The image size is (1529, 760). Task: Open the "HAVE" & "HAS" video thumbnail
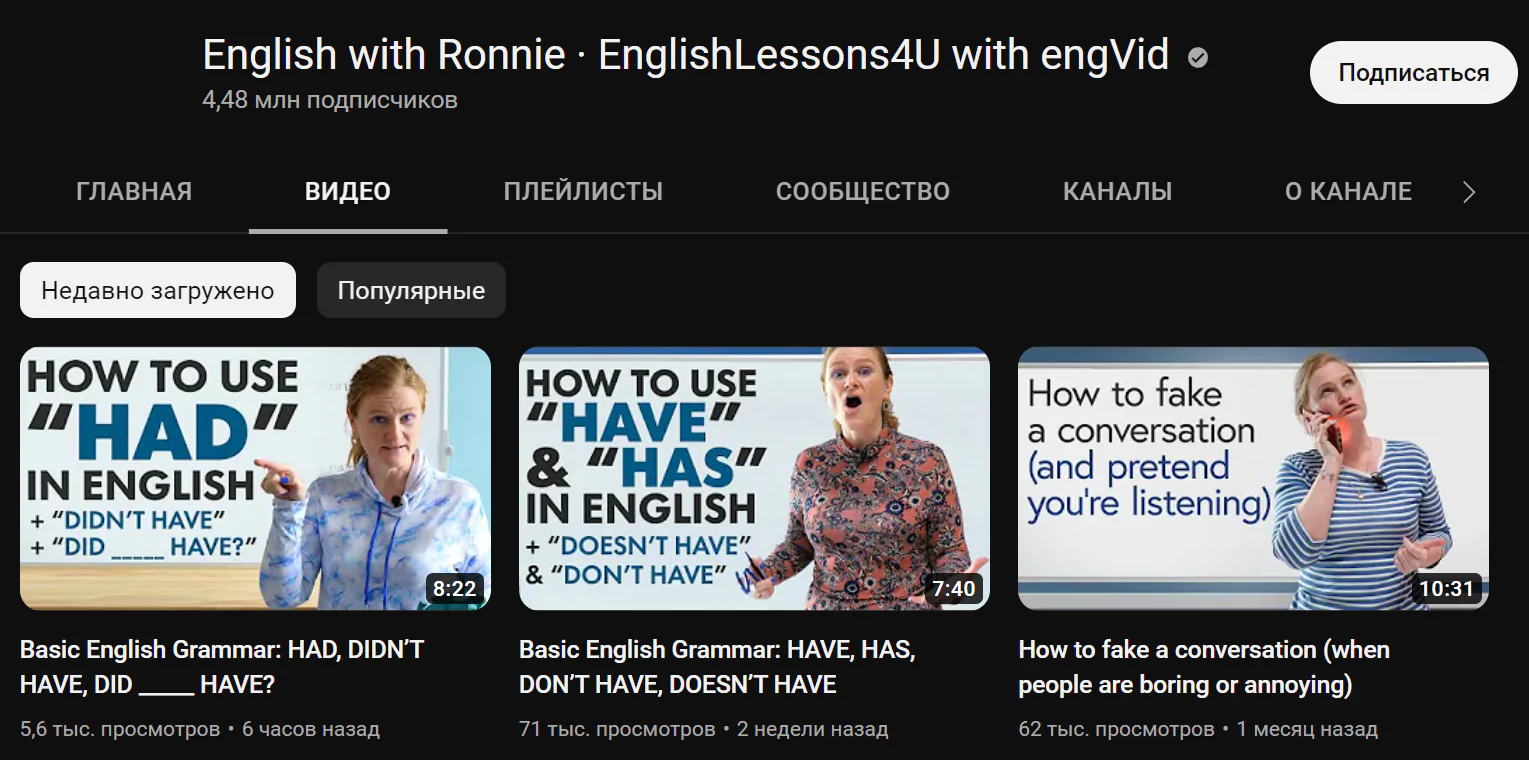pos(754,478)
